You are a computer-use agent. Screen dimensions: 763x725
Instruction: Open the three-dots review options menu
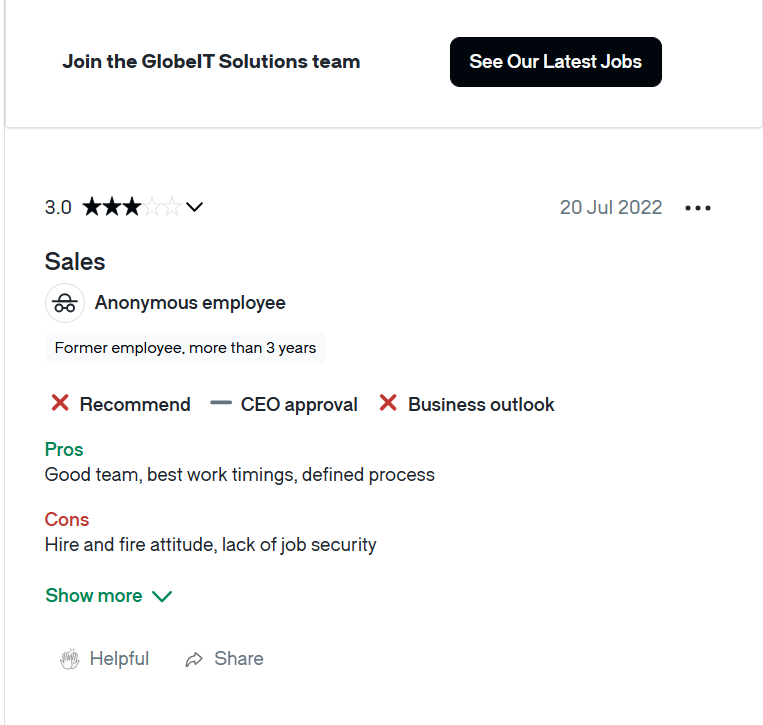(698, 208)
